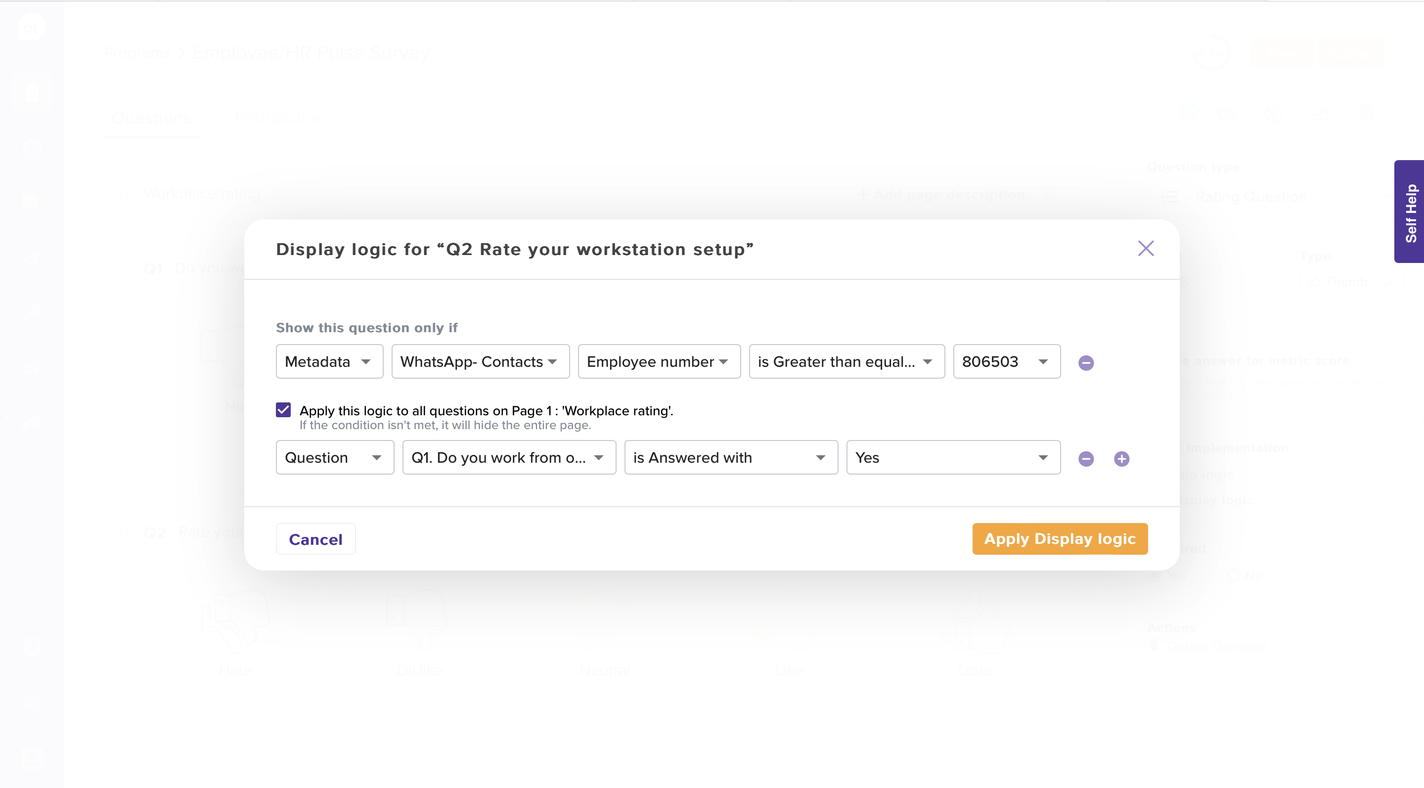The image size is (1424, 788).
Task: Click Apply Display logic button
Action: click(1059, 539)
